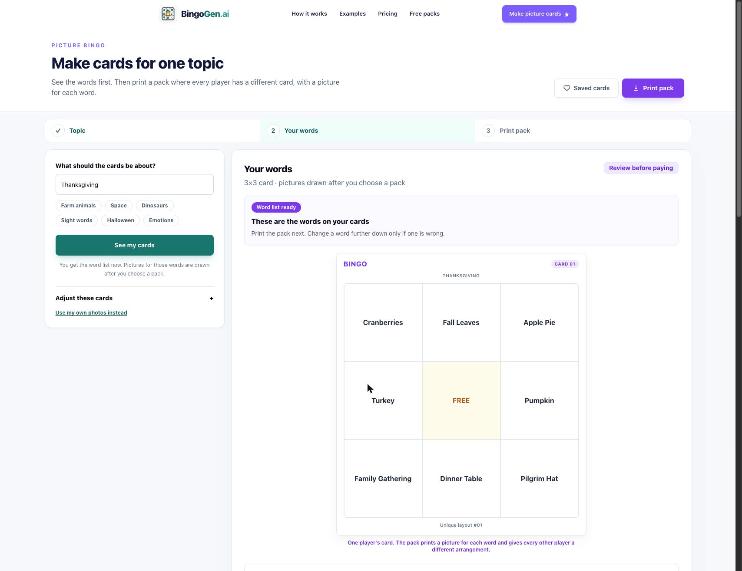
Task: Click the topic input field containing Thanksgiving
Action: 134,184
